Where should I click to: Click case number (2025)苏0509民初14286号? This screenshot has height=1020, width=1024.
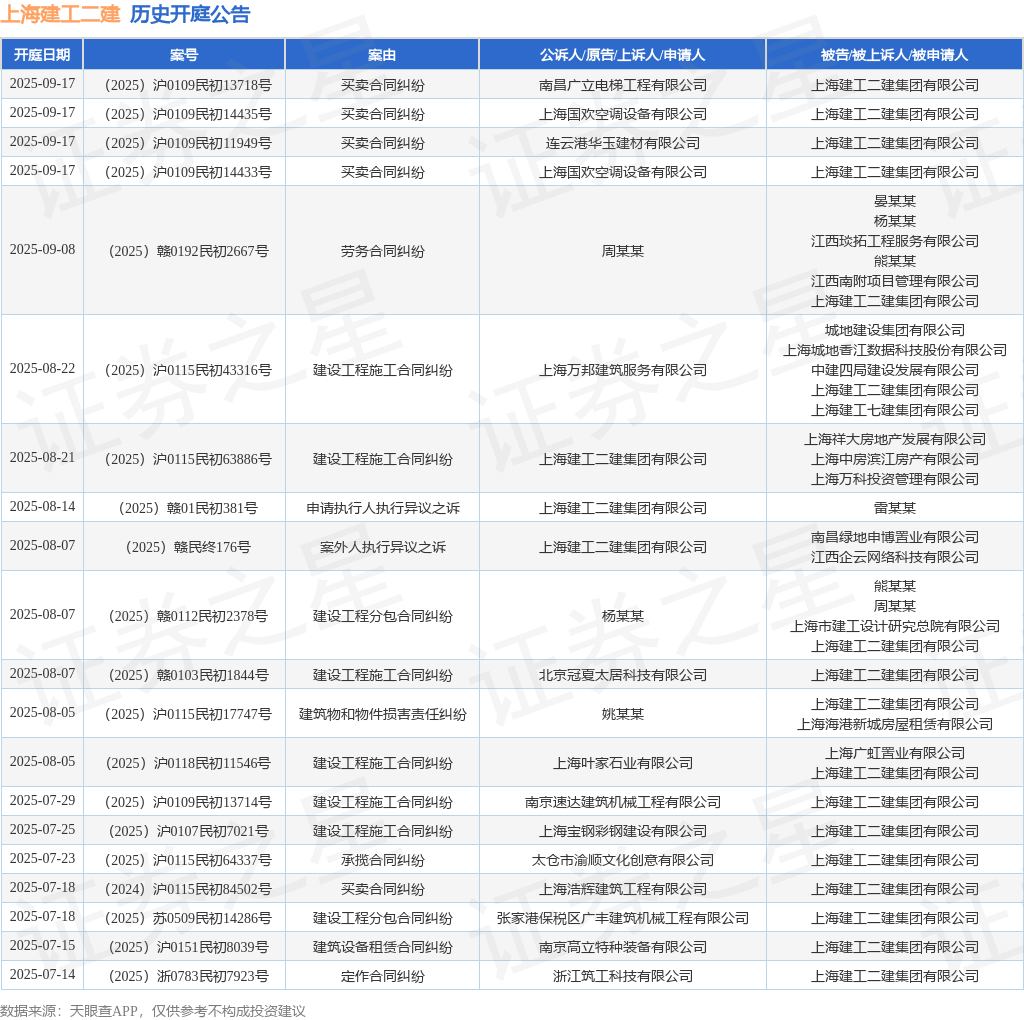point(187,918)
